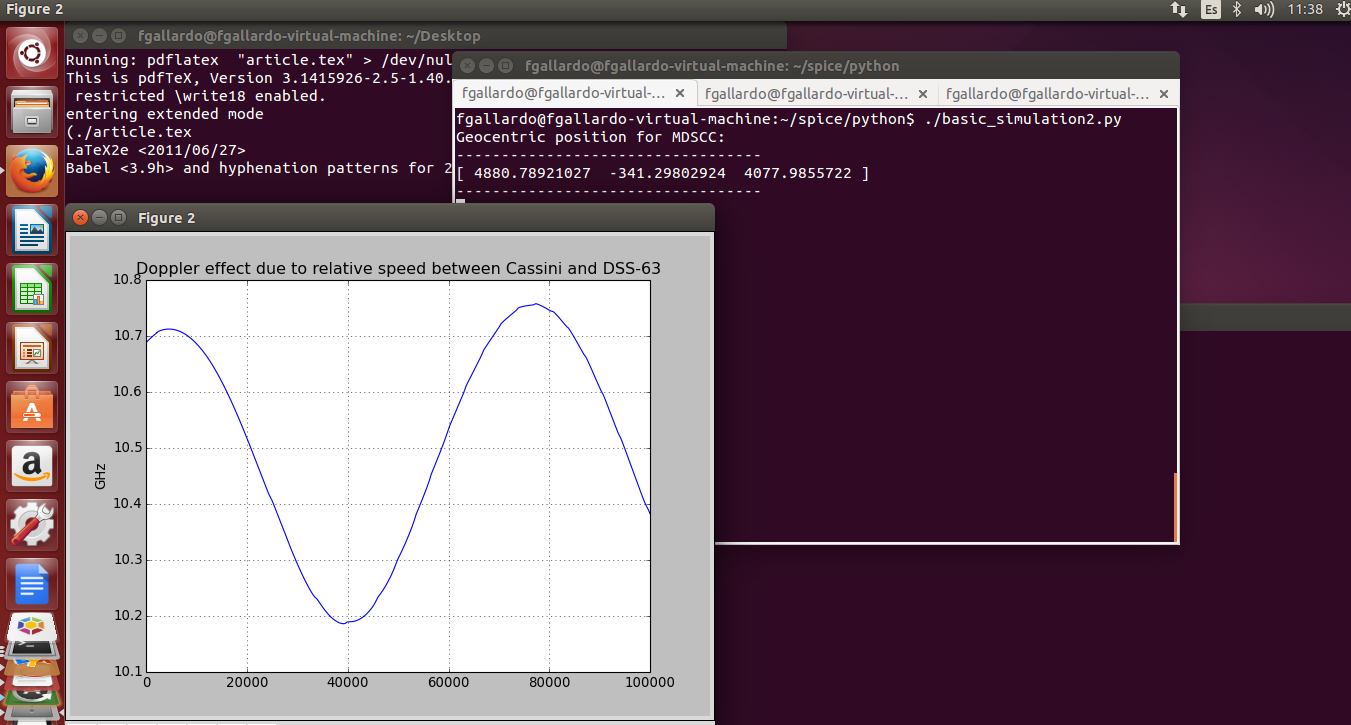Viewport: 1351px width, 725px height.
Task: Open System Settings from the launcher
Action: coord(30,525)
